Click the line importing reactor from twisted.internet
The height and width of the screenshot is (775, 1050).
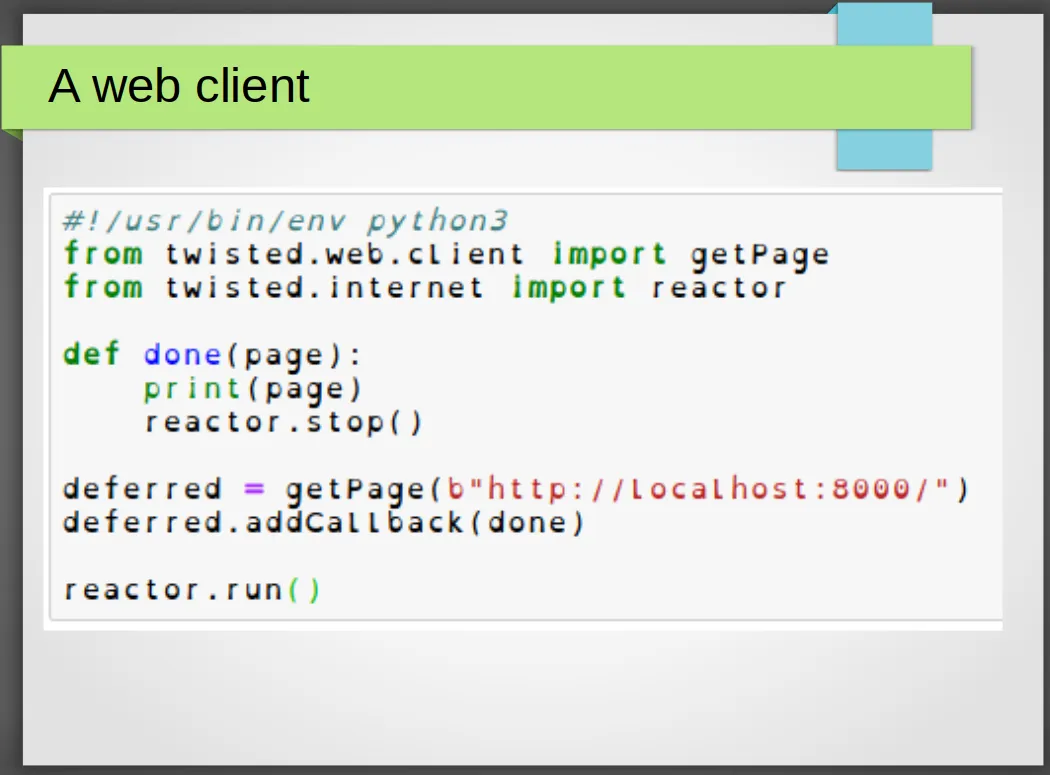425,288
